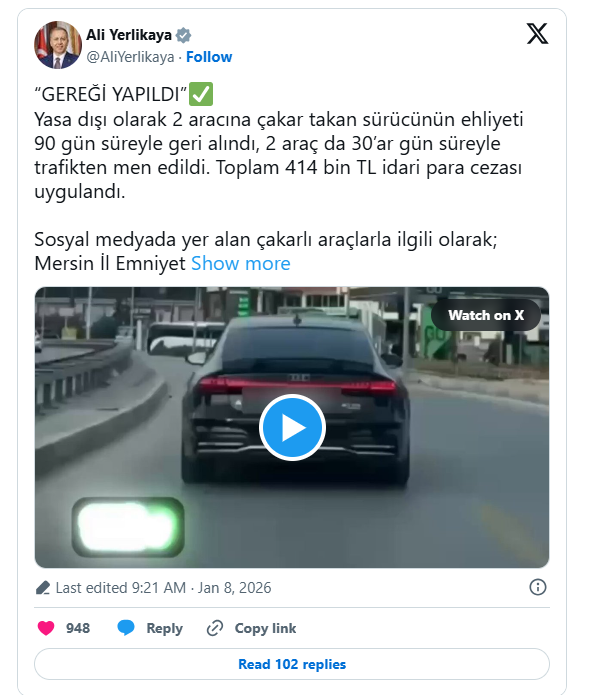Follow the @AliYerlikaya account

[209, 57]
